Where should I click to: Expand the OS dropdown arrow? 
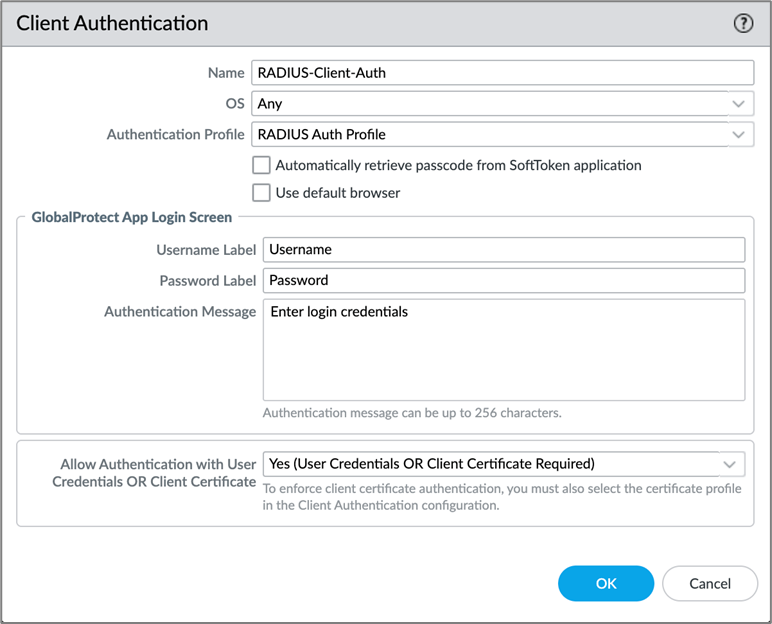coord(738,104)
